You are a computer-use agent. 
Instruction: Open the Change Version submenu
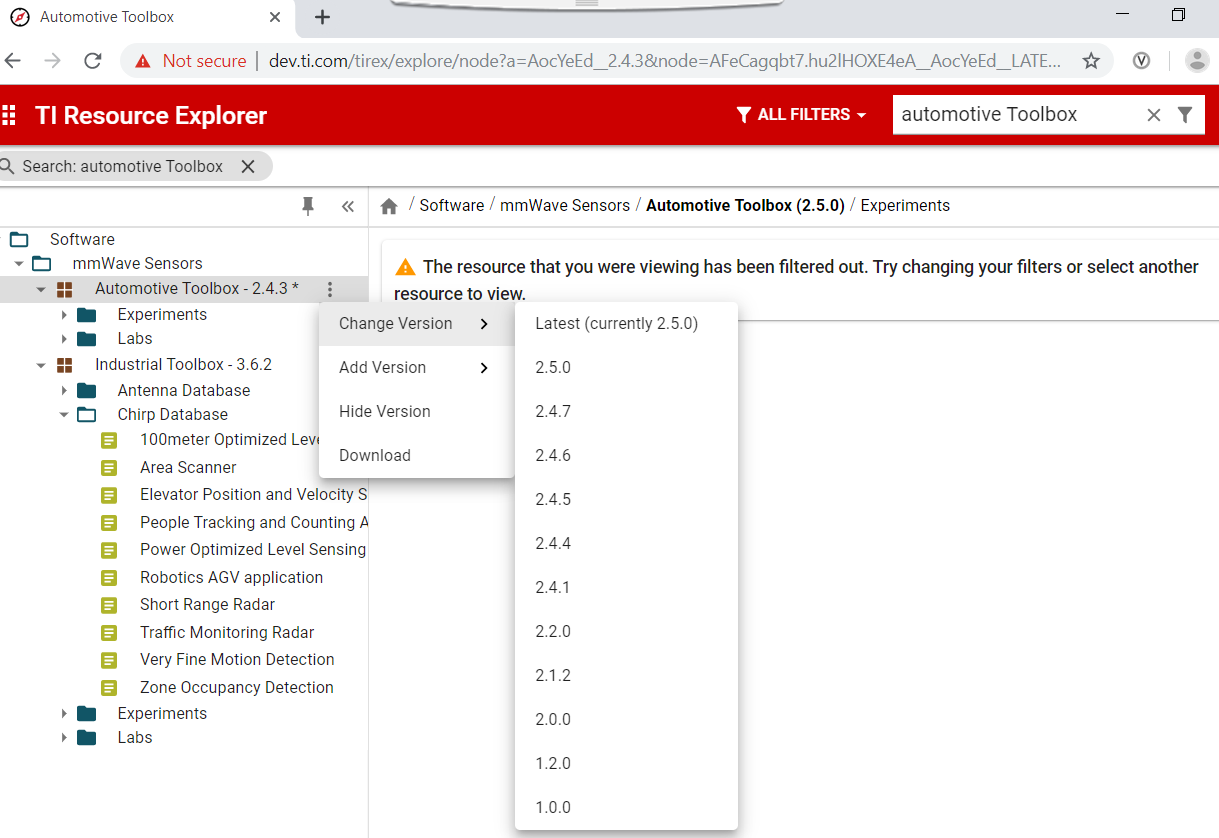click(417, 324)
